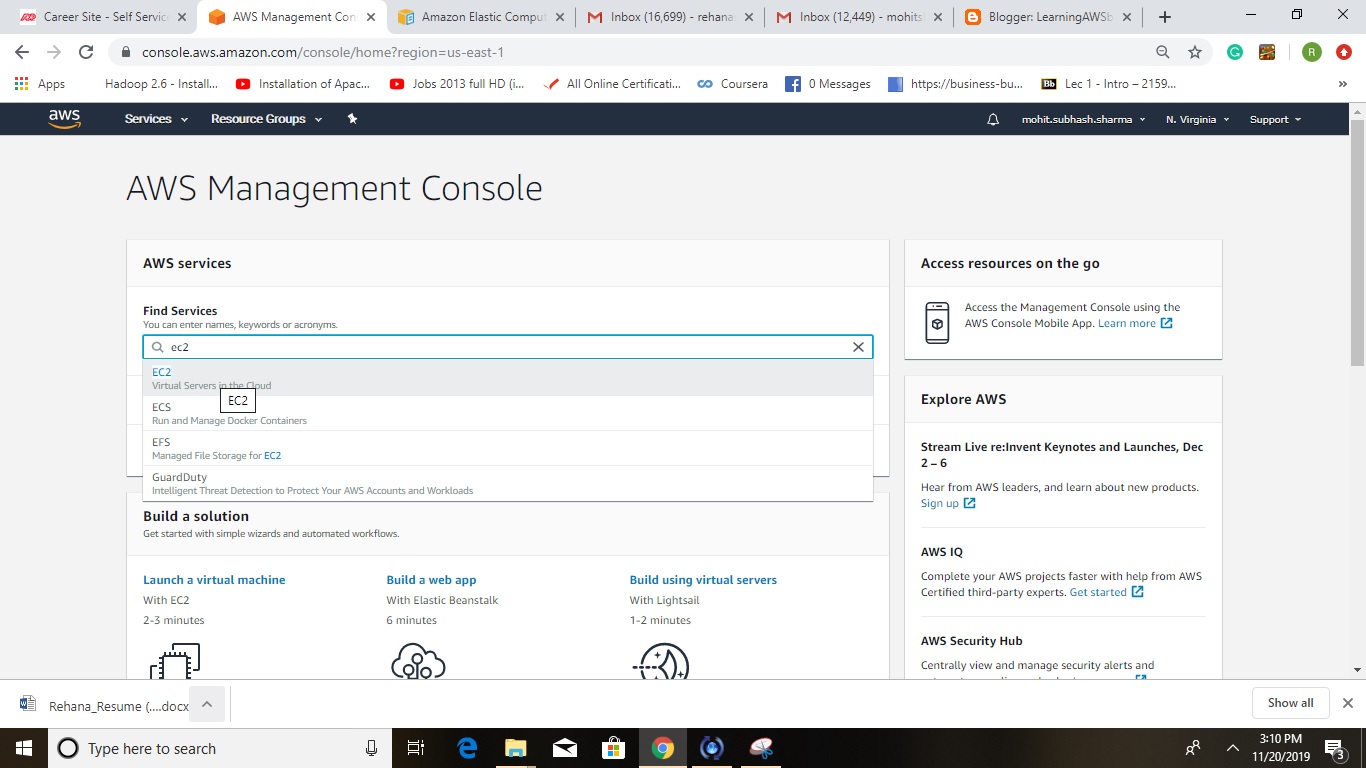Click the Show all downloads button
The width and height of the screenshot is (1366, 768).
[x=1290, y=702]
